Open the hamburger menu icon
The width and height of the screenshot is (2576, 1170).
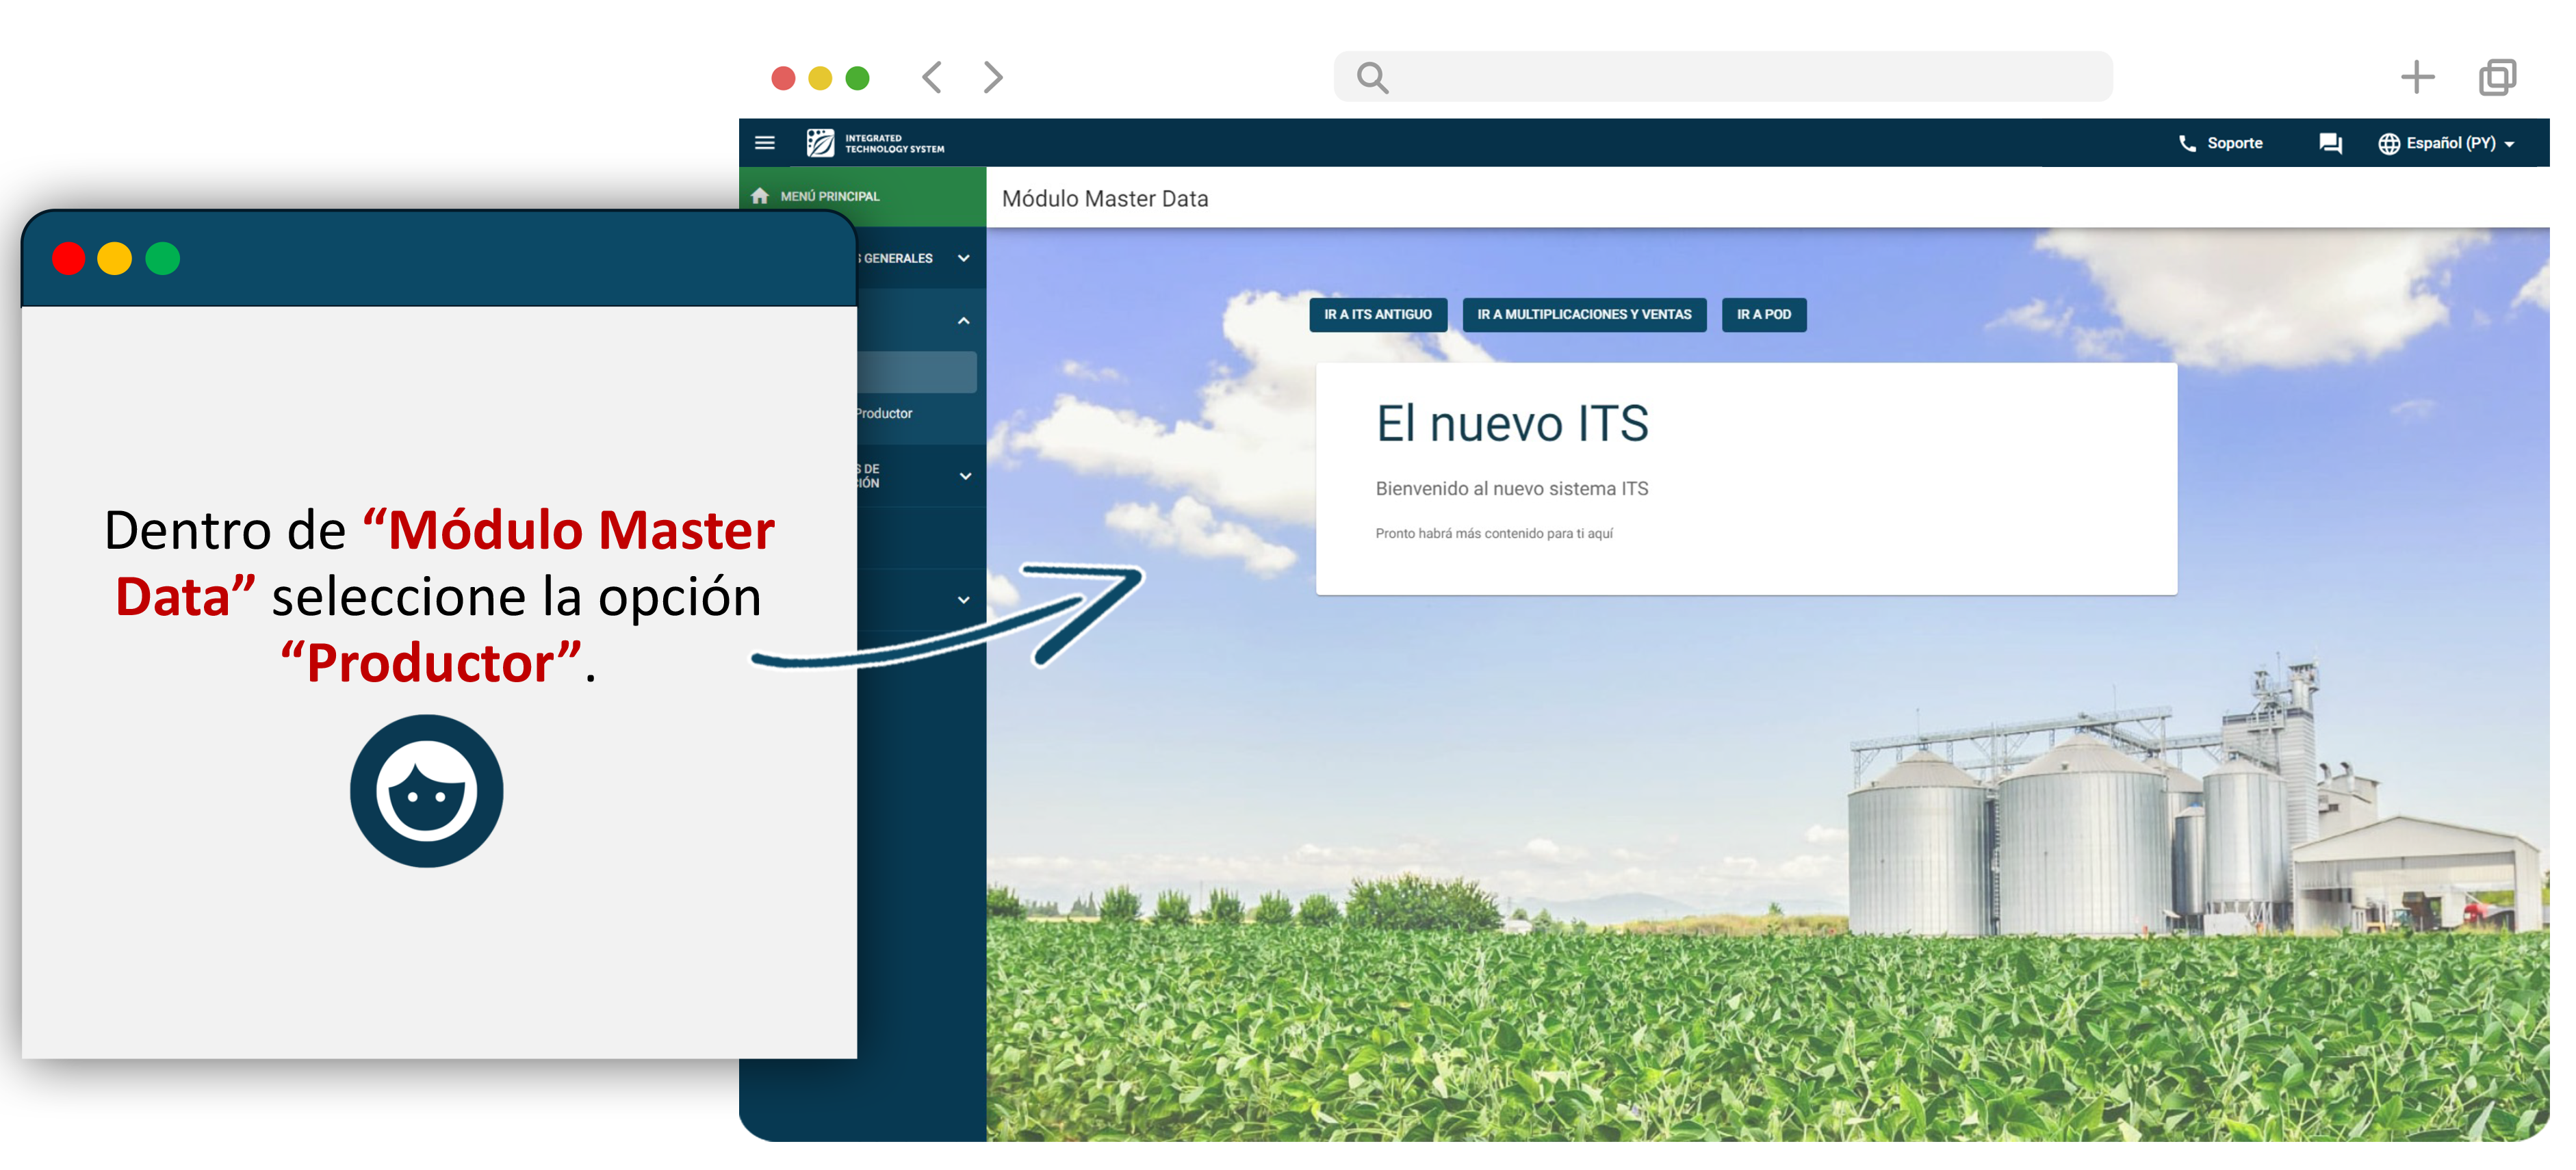click(765, 143)
